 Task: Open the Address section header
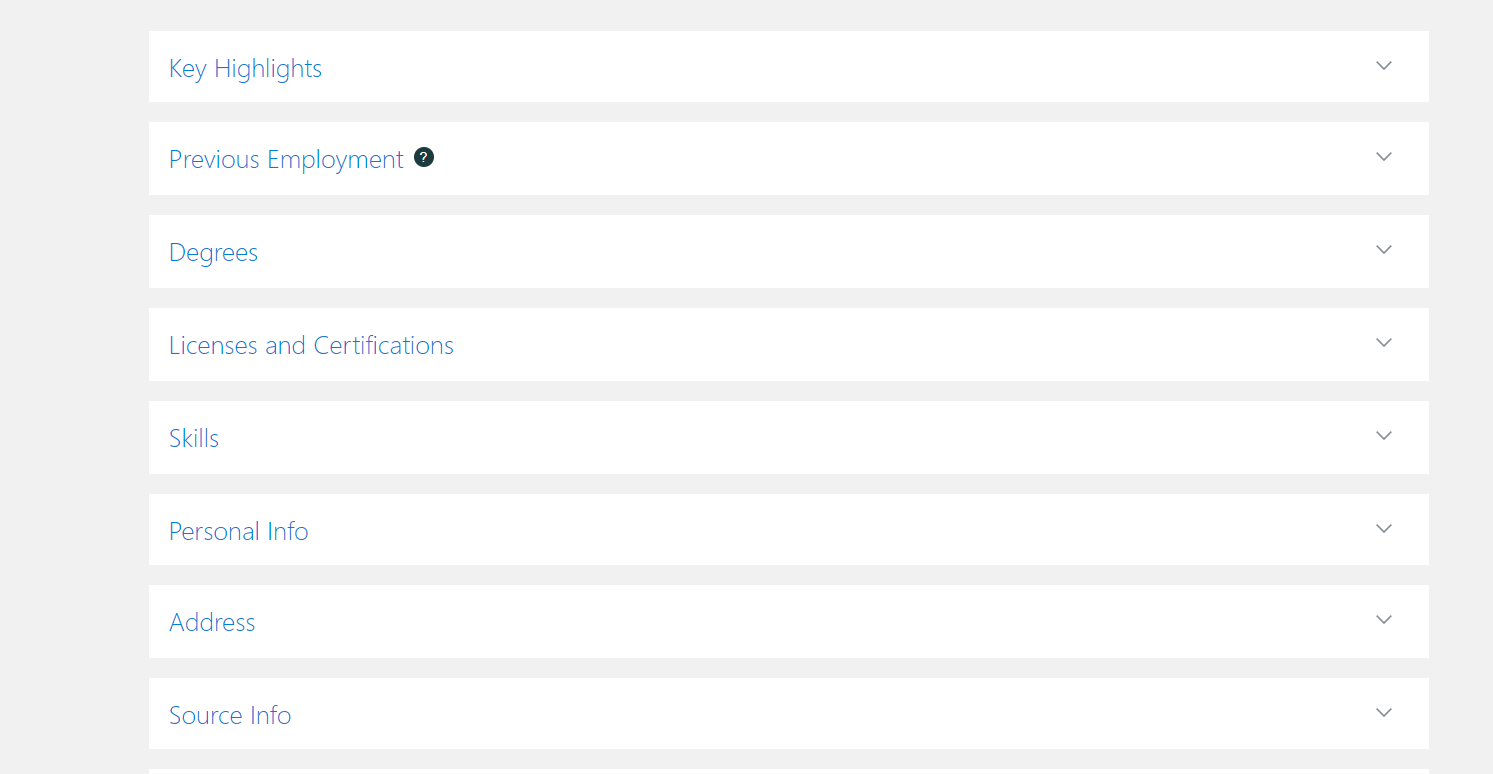(212, 622)
